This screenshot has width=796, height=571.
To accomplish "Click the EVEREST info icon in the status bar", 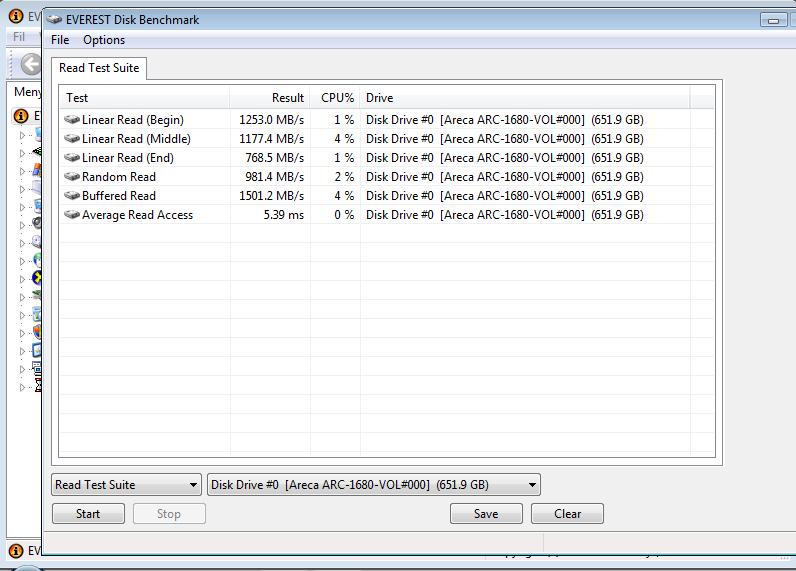I will point(16,551).
